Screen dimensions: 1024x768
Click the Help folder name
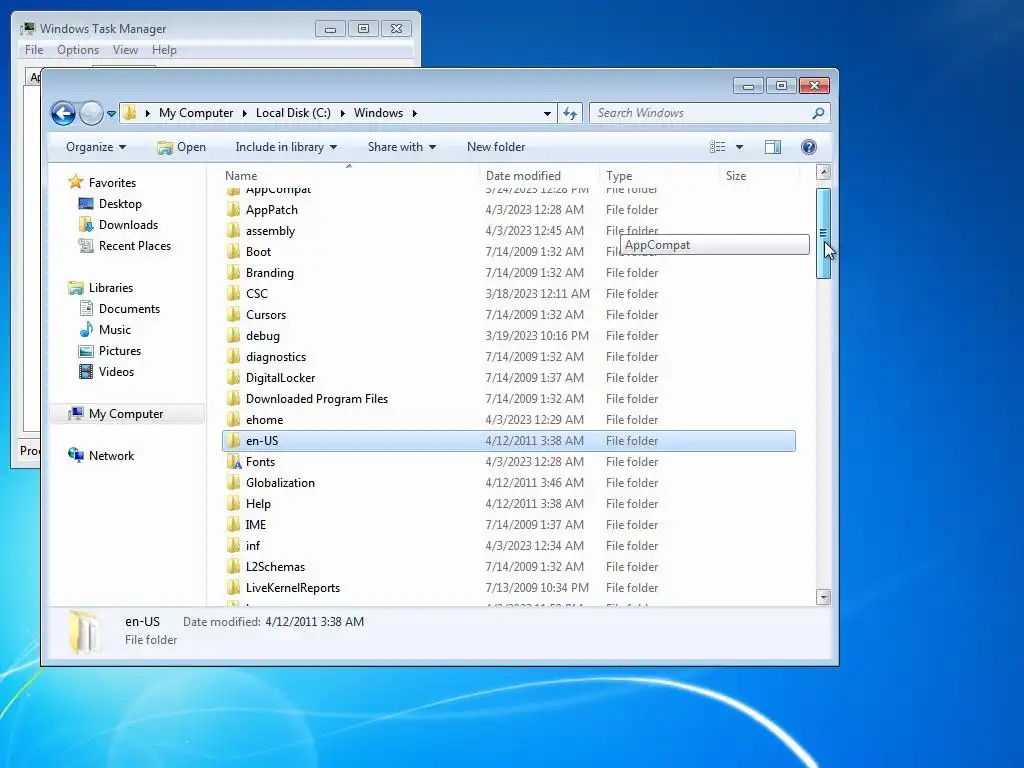[x=258, y=504]
